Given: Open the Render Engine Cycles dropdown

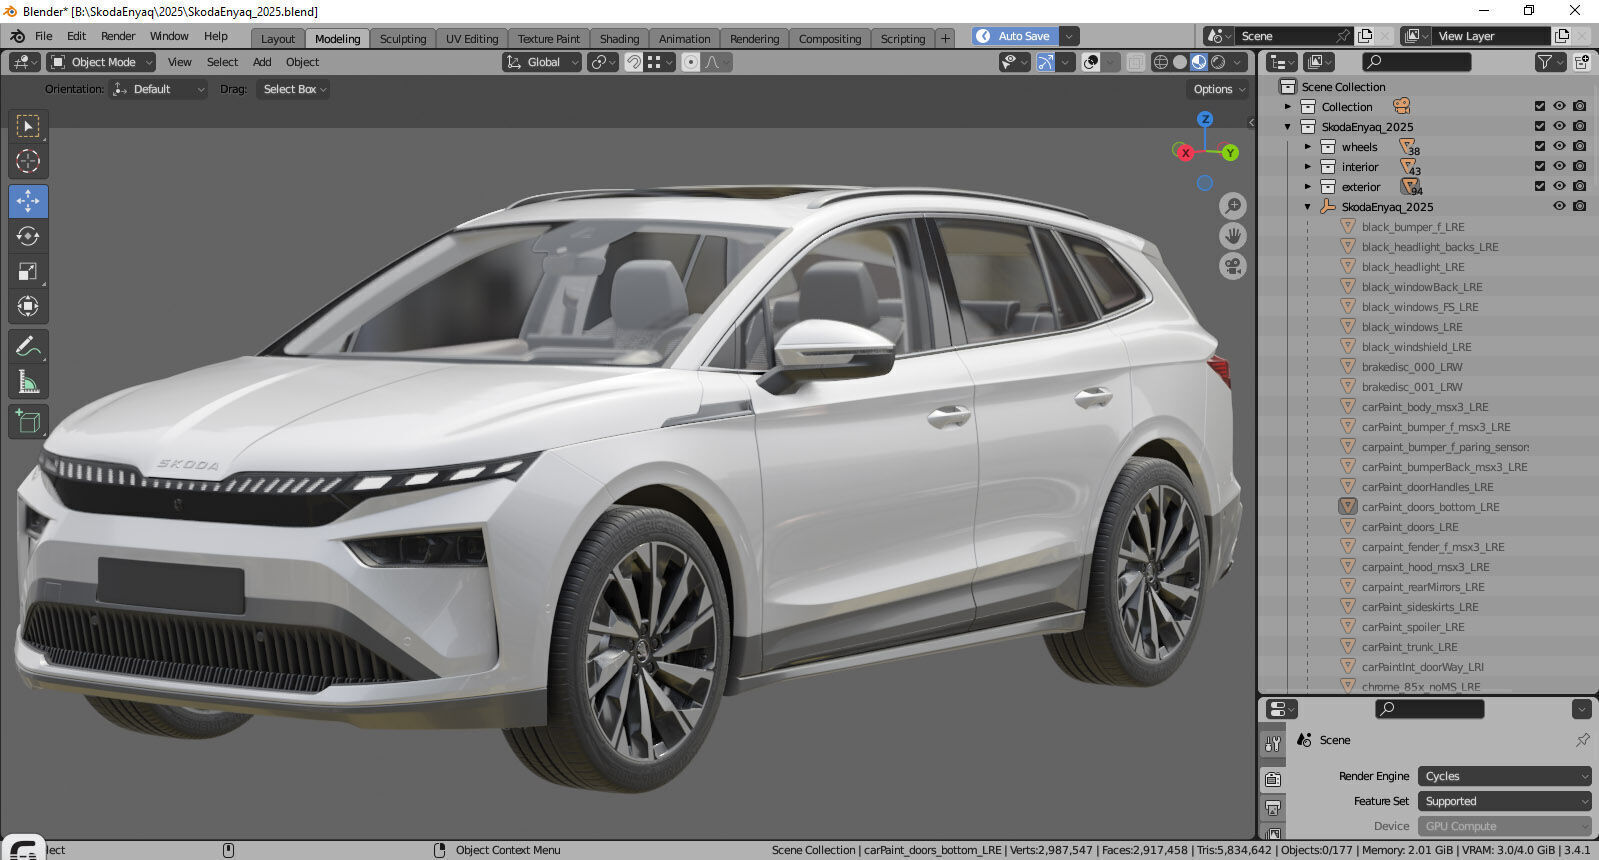Looking at the screenshot, I should [1504, 776].
